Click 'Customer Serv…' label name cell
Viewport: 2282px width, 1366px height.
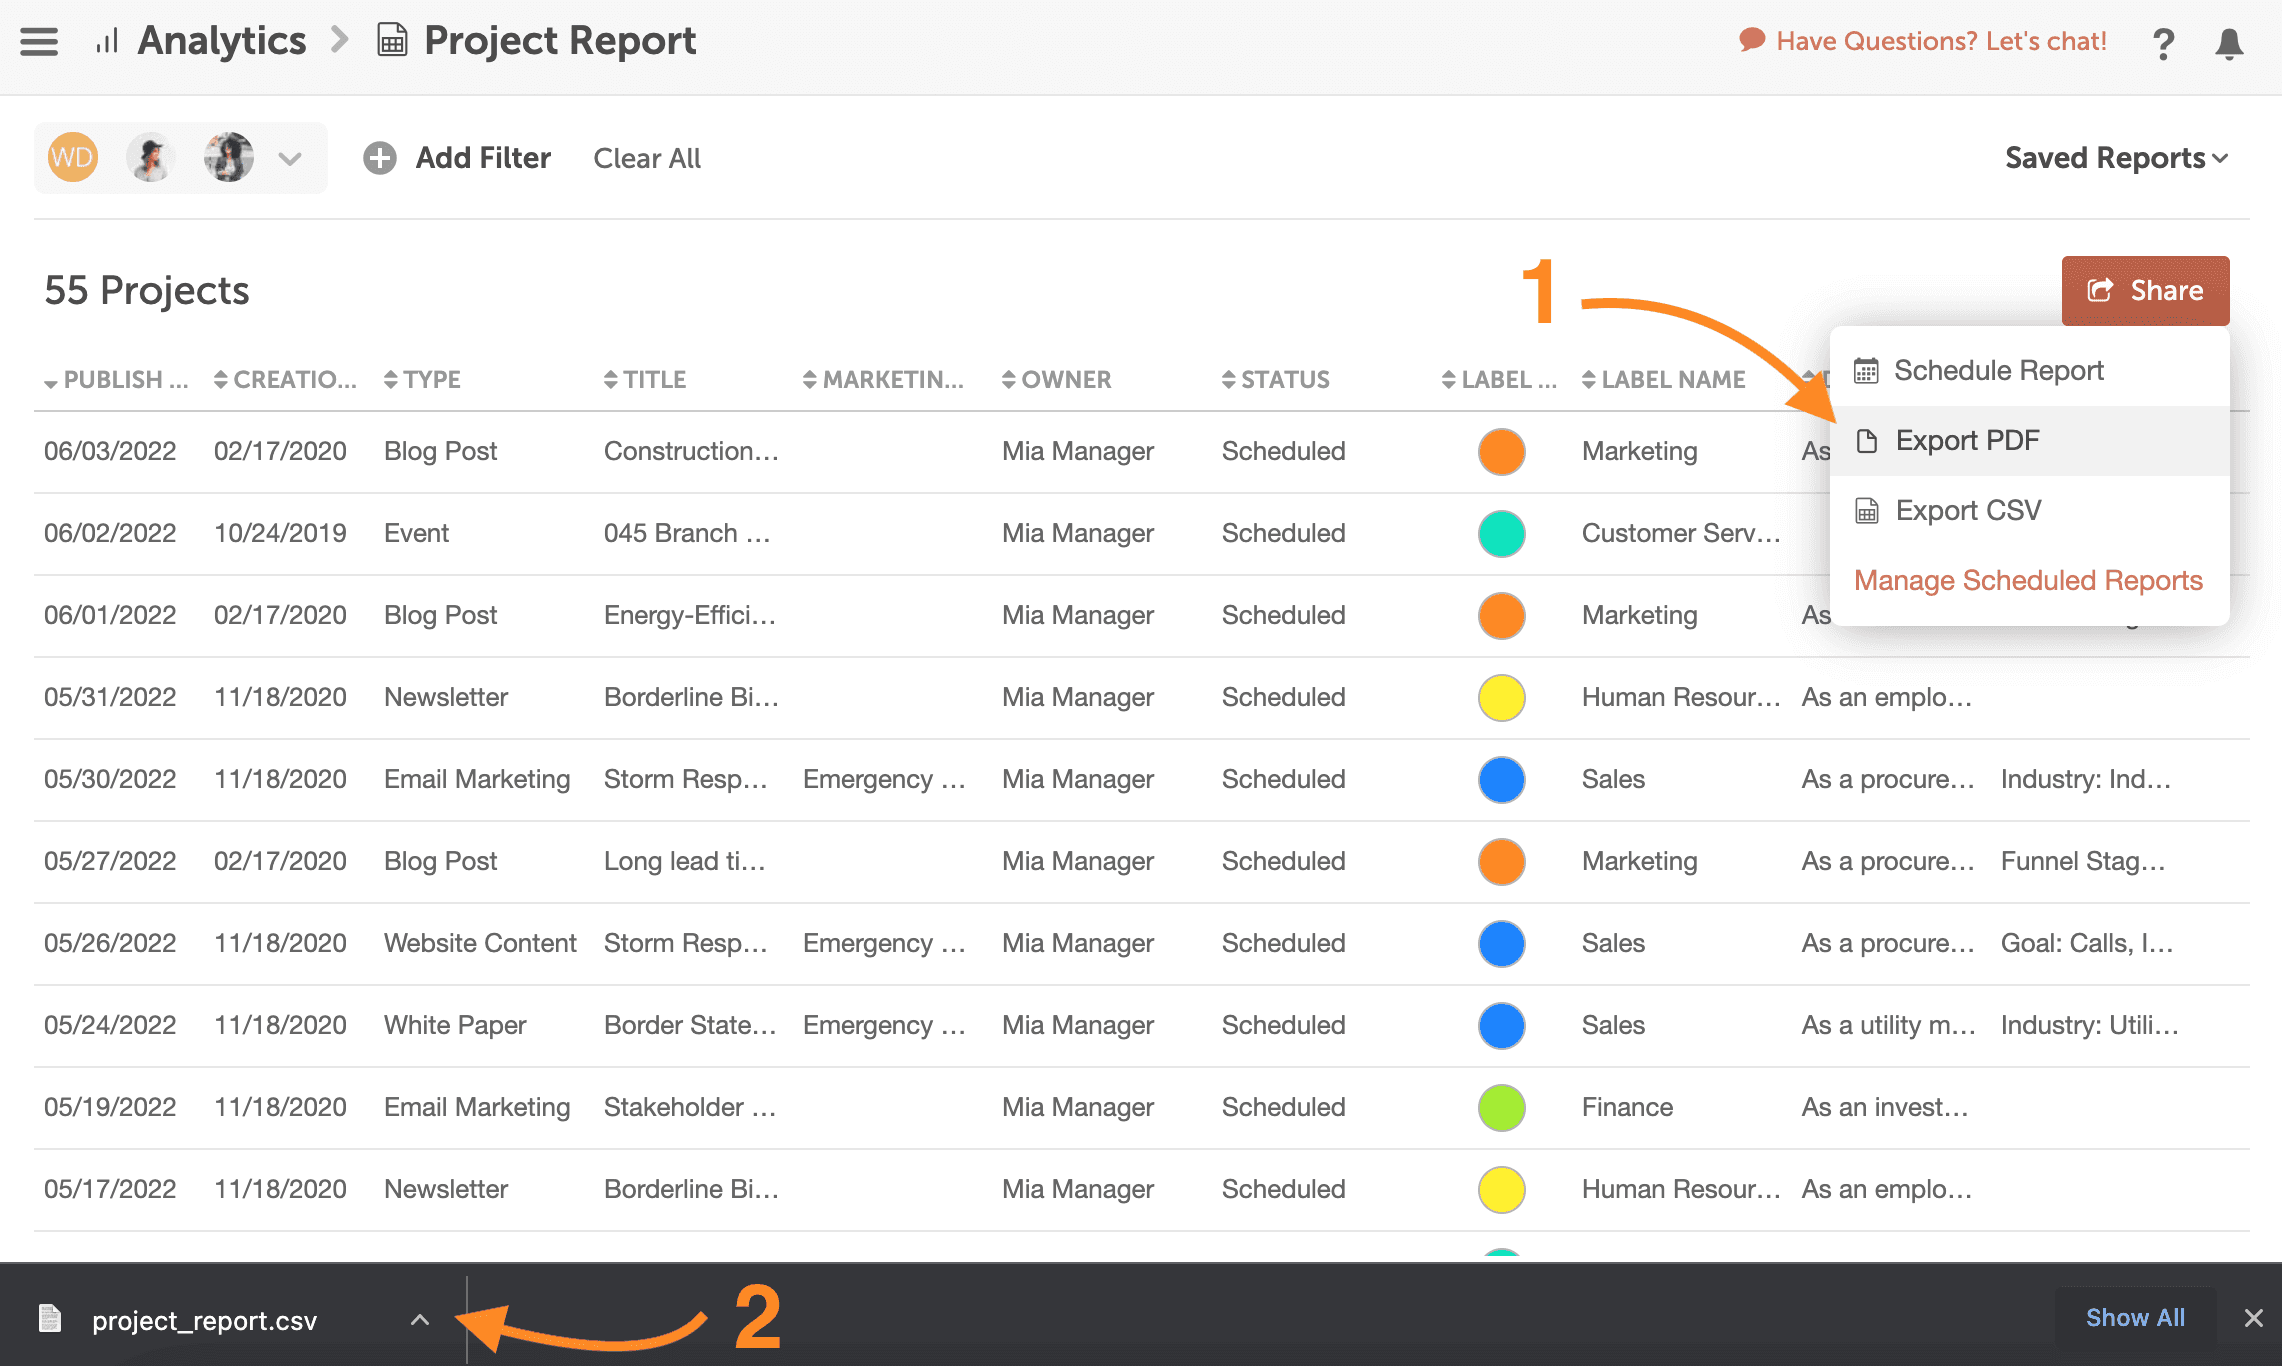(x=1681, y=533)
